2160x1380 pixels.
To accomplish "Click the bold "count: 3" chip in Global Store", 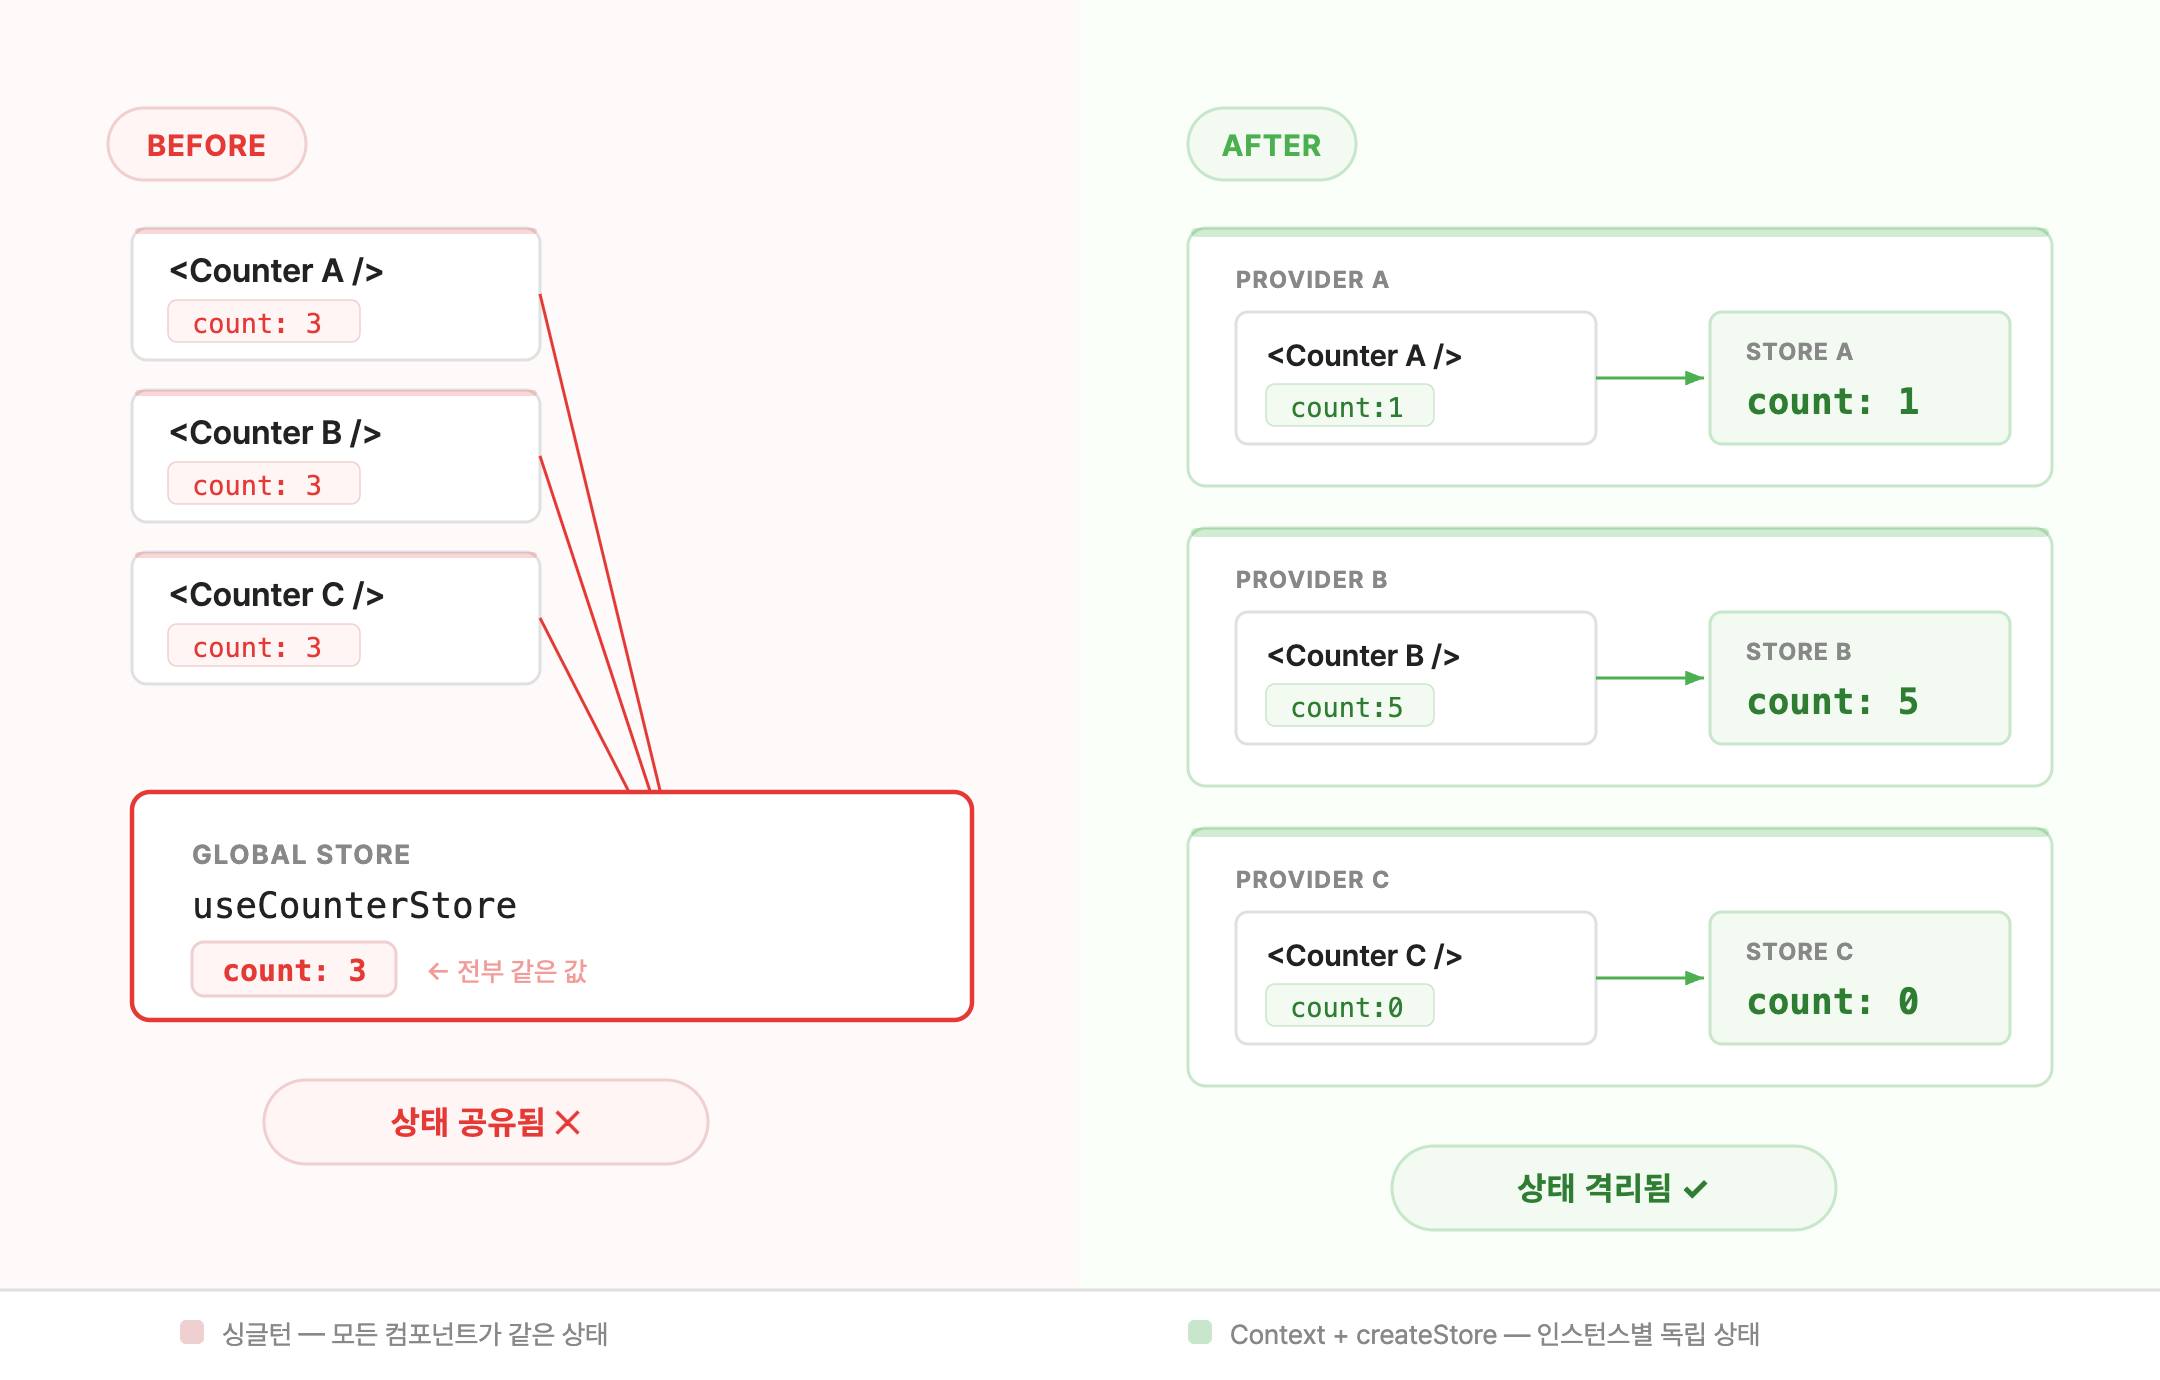I will [294, 970].
